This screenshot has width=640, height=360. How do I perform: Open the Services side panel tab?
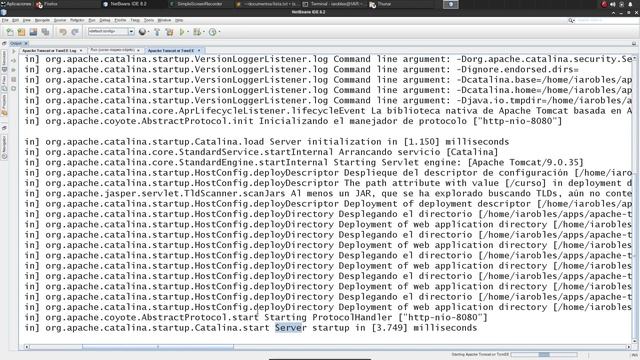4,60
